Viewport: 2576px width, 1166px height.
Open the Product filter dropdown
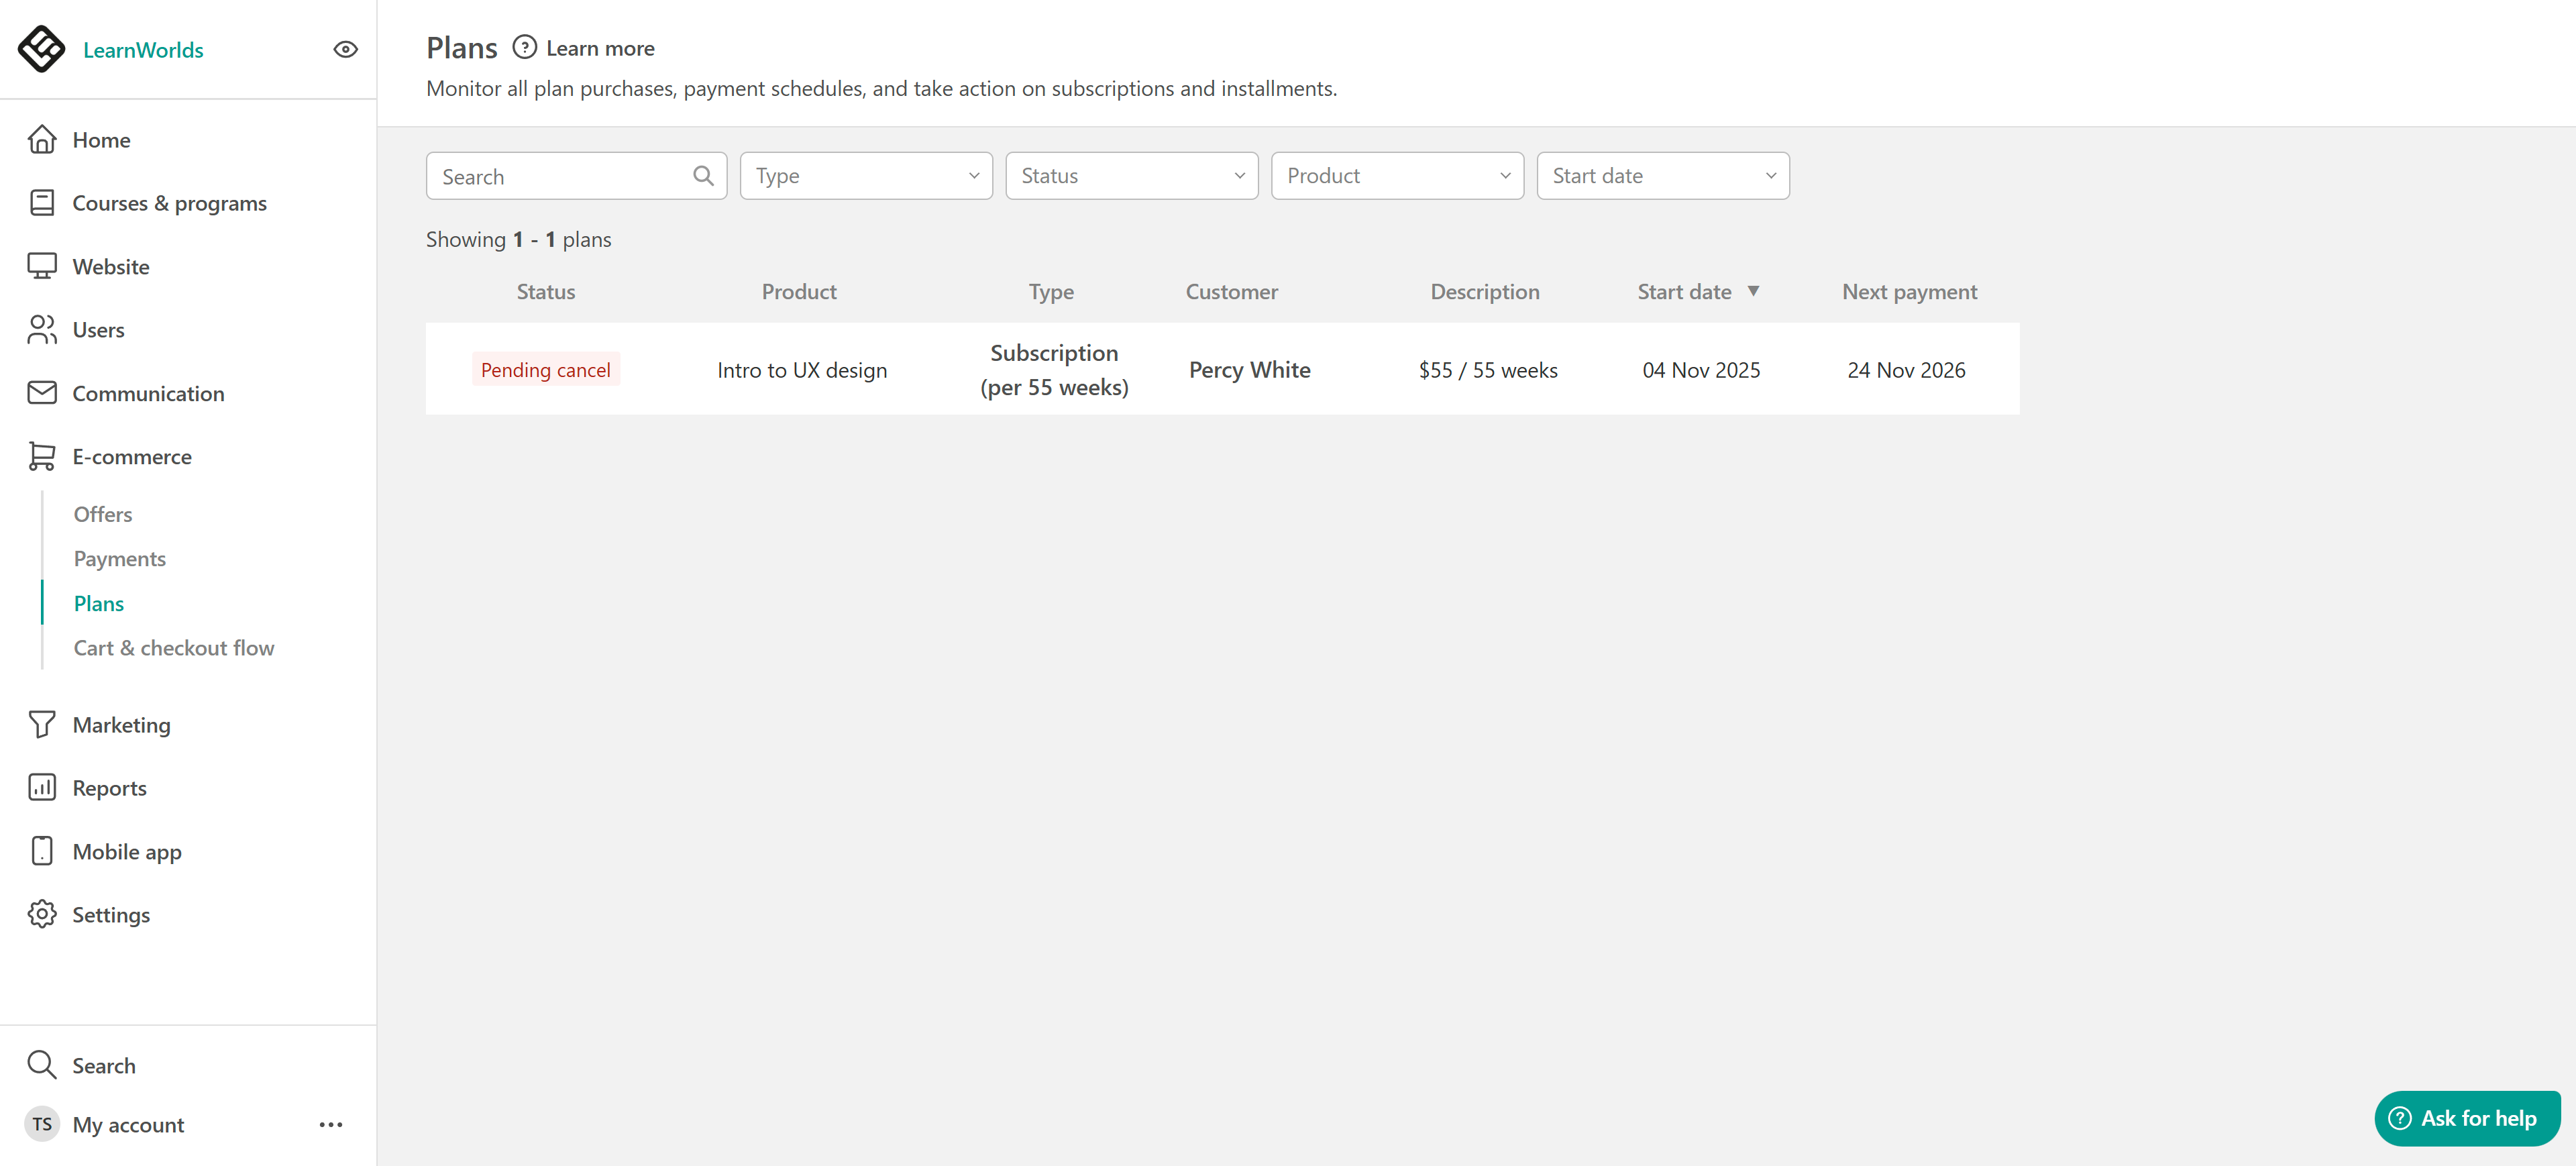coord(1396,176)
